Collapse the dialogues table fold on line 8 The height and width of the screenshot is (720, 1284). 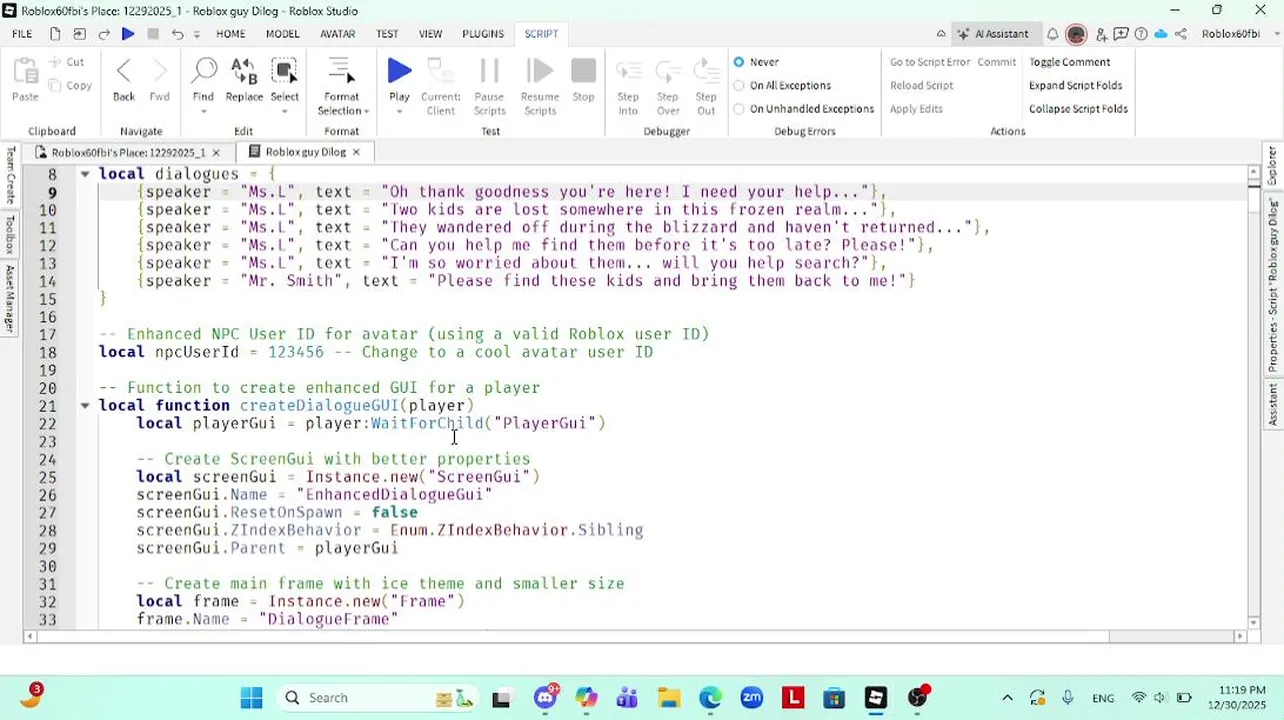point(85,174)
